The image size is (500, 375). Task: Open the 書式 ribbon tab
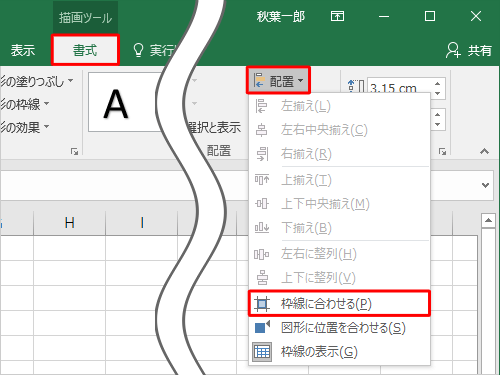coord(85,50)
